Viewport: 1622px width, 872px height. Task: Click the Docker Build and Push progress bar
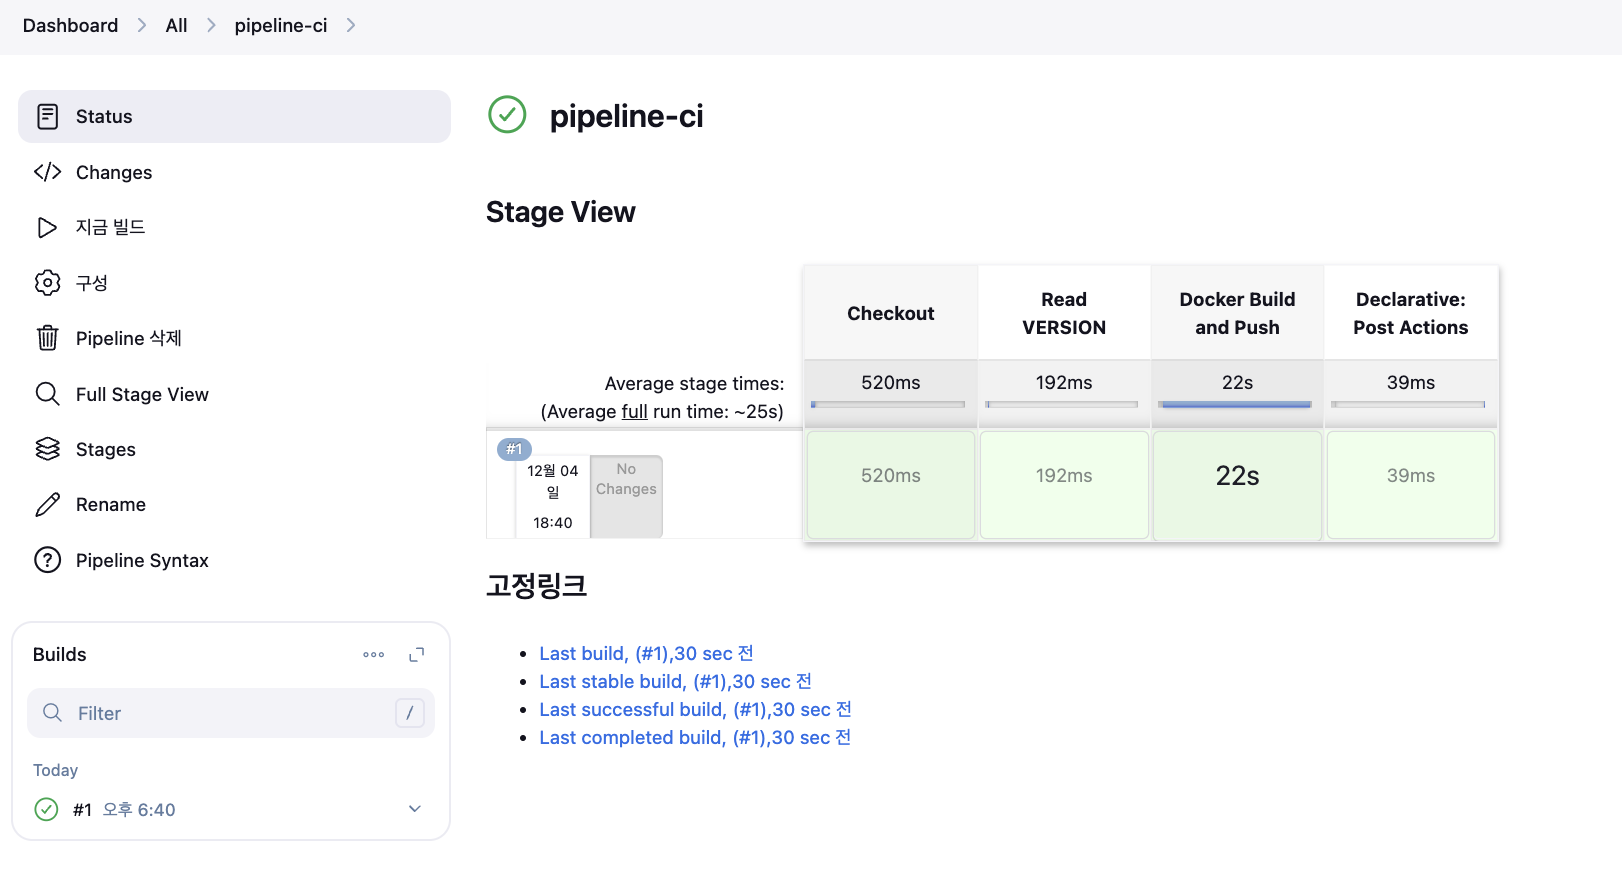click(x=1236, y=405)
